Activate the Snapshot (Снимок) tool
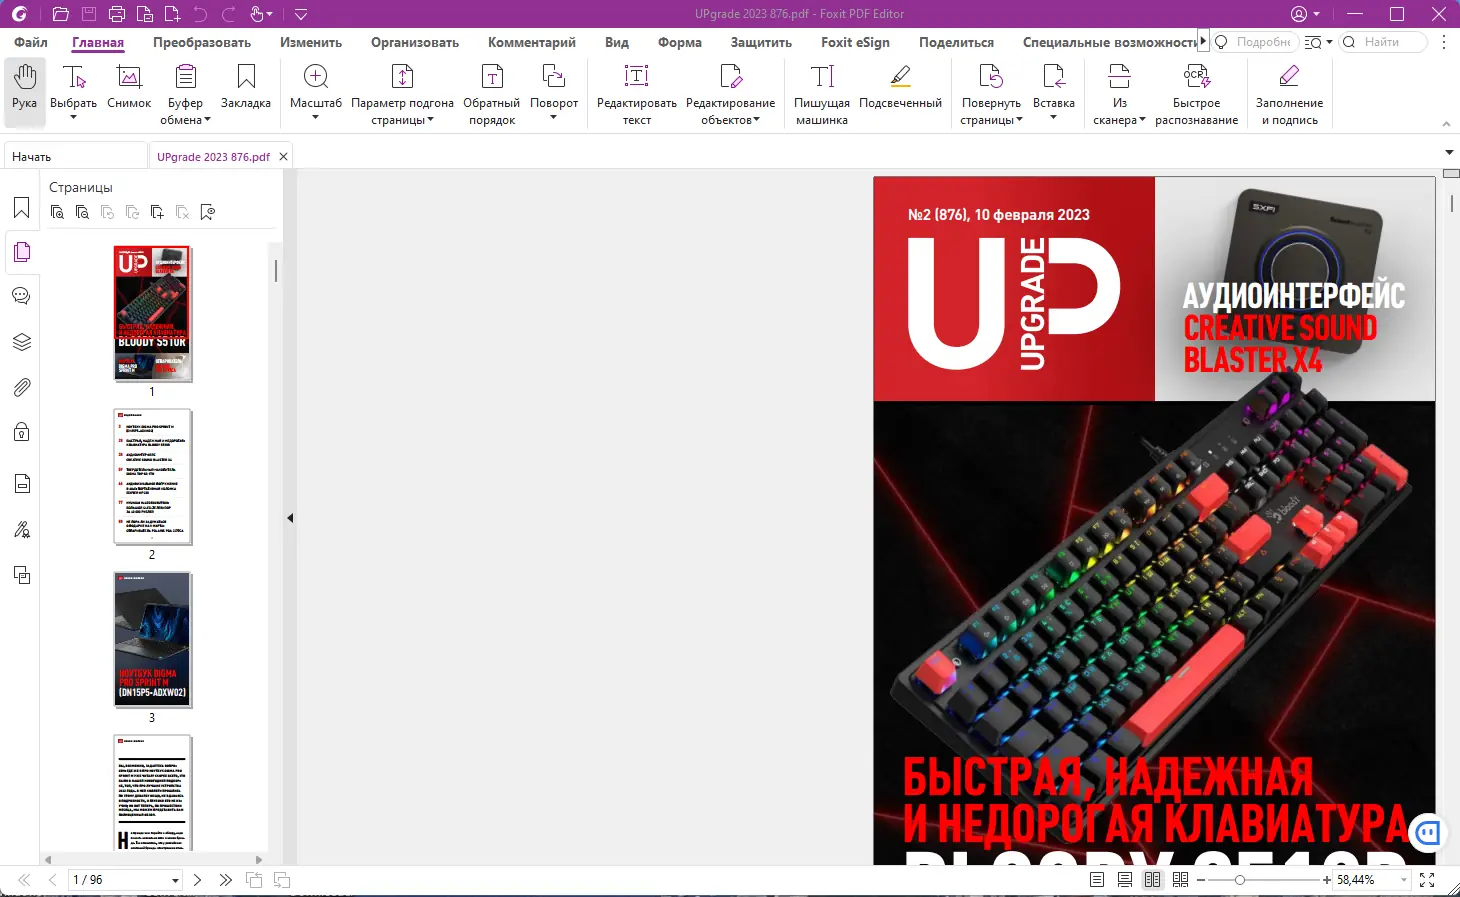The width and height of the screenshot is (1460, 897). [129, 87]
